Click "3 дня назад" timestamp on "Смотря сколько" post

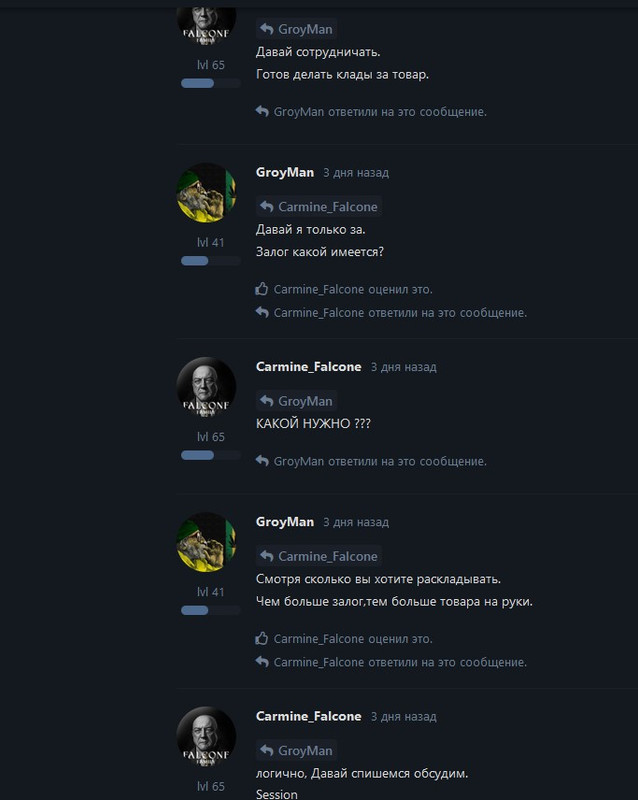click(x=356, y=522)
